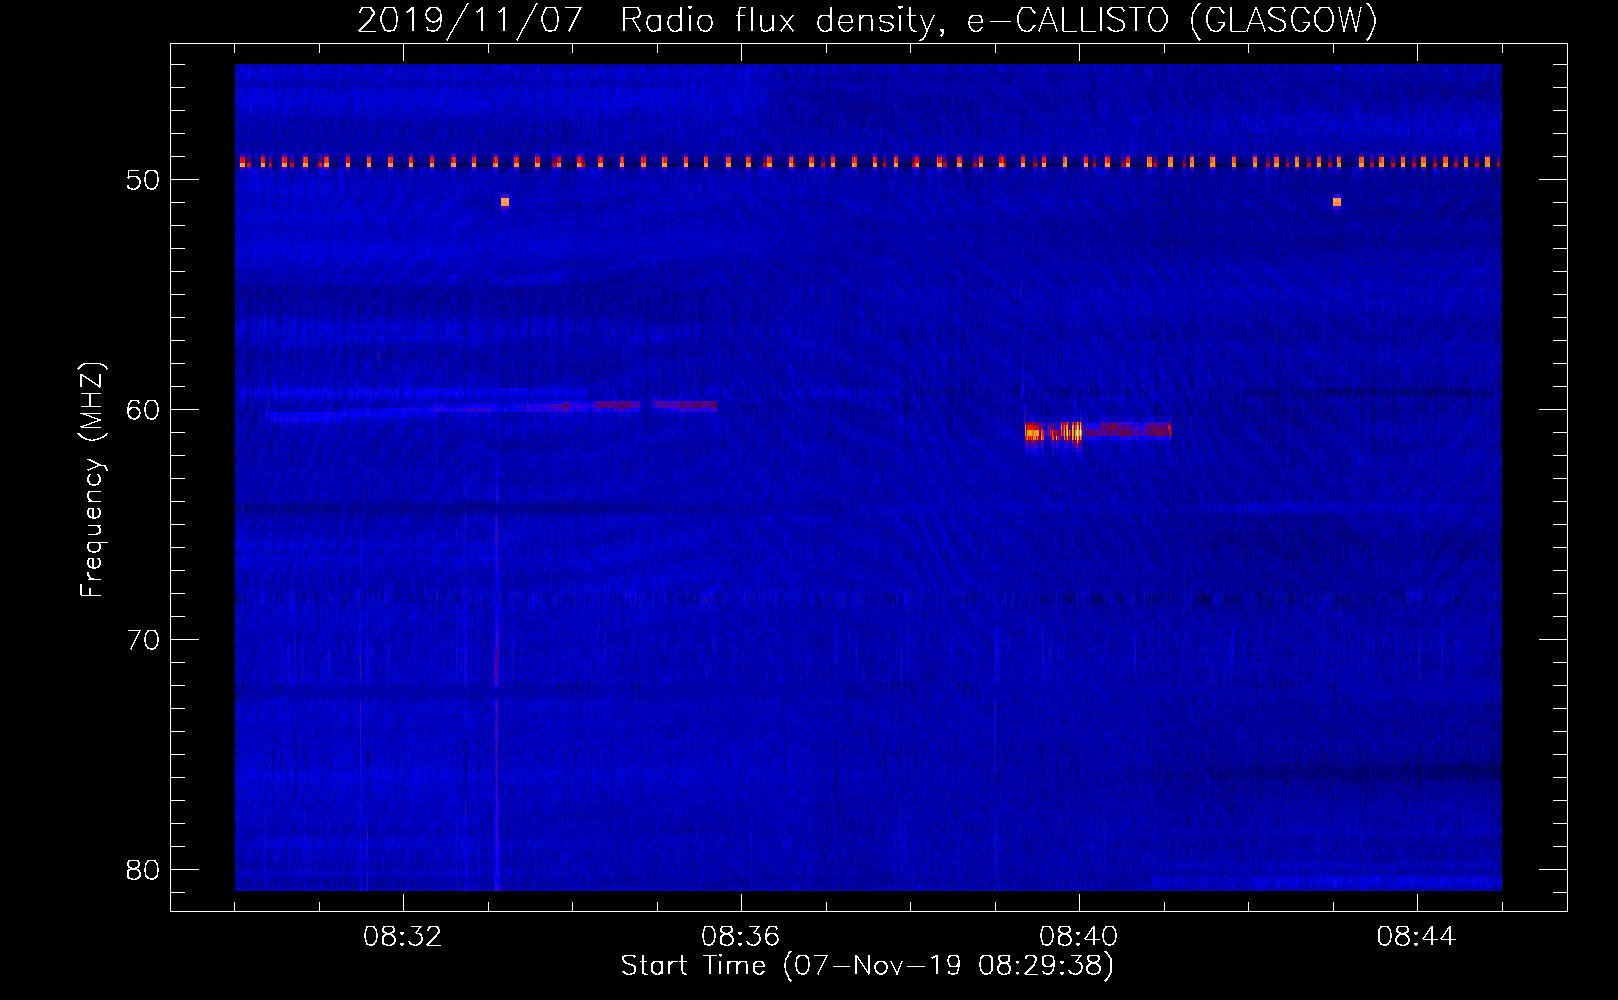Click the 70 frequency tick label
Viewport: 1618px width, 1000px height.
pyautogui.click(x=143, y=640)
